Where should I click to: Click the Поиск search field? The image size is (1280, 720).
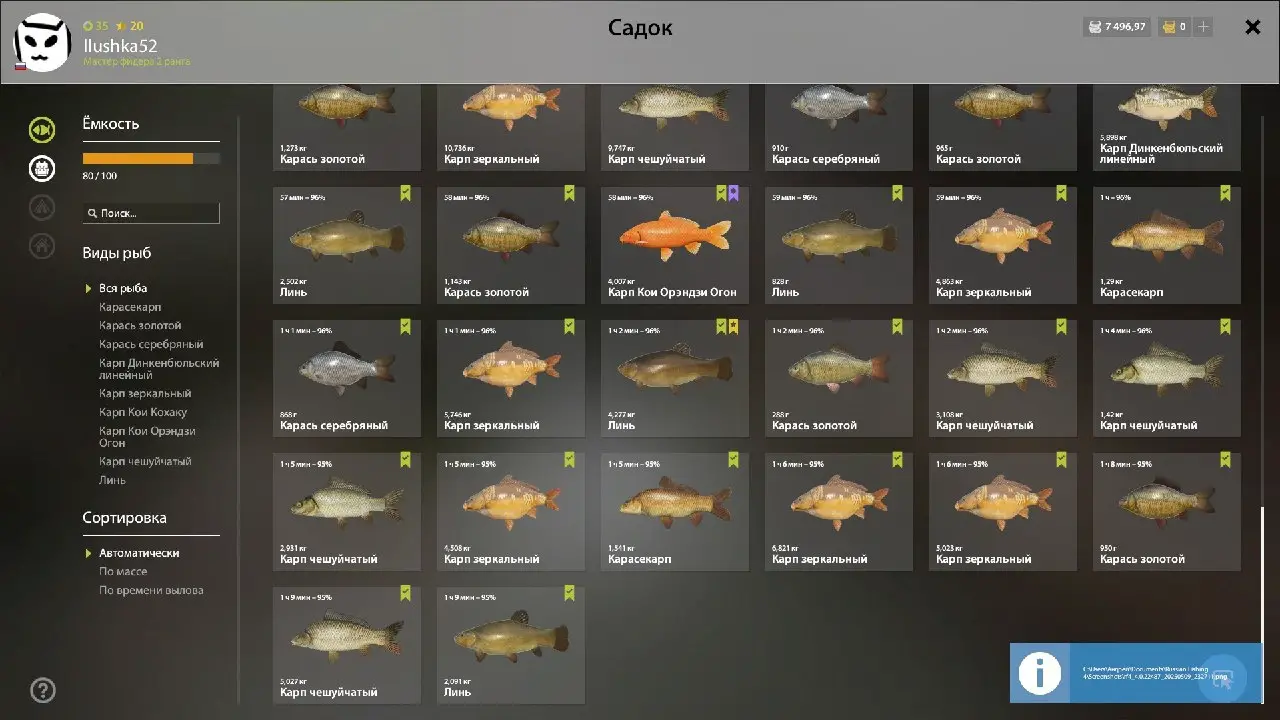coord(151,213)
